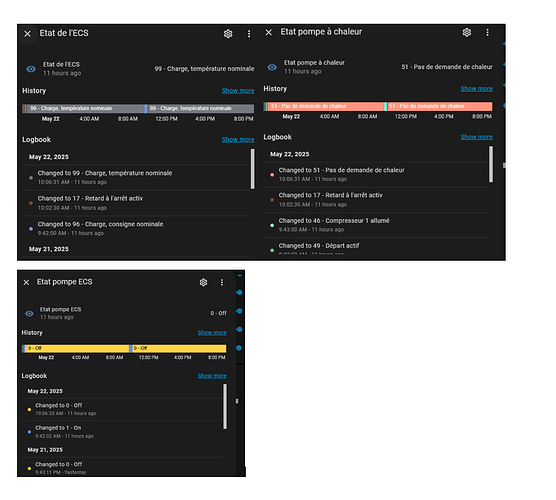This screenshot has width=556, height=500.
Task: Select 'Changed to 1 - On' logbook entry
Action: tap(123, 432)
